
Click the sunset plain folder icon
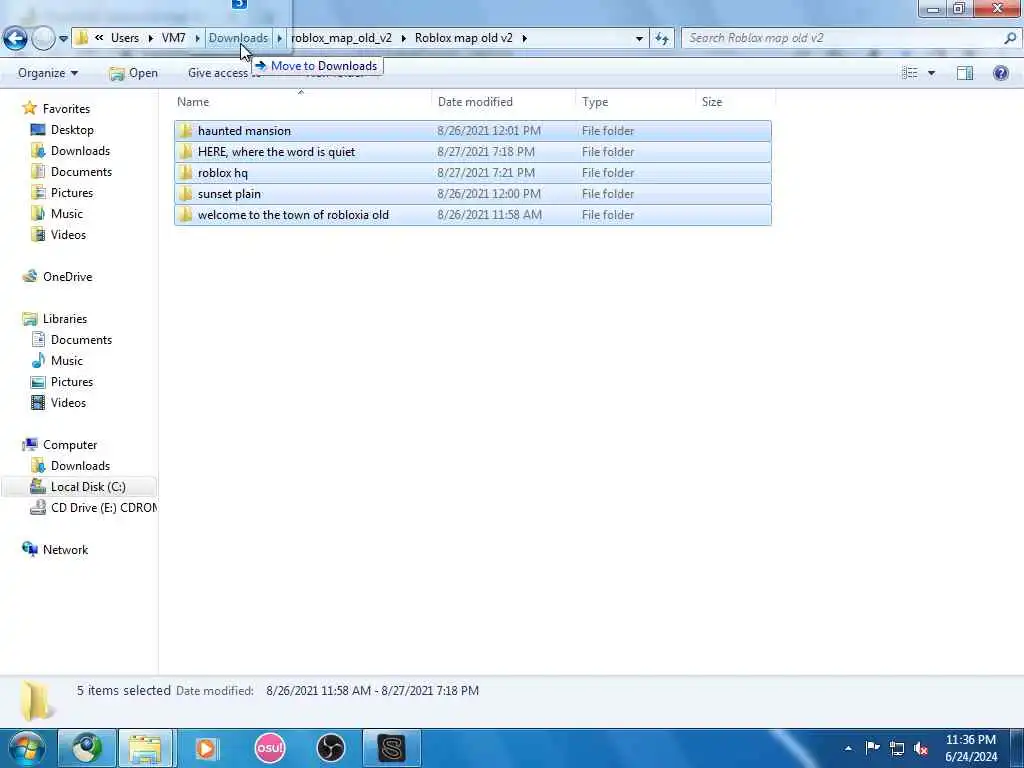pyautogui.click(x=185, y=194)
